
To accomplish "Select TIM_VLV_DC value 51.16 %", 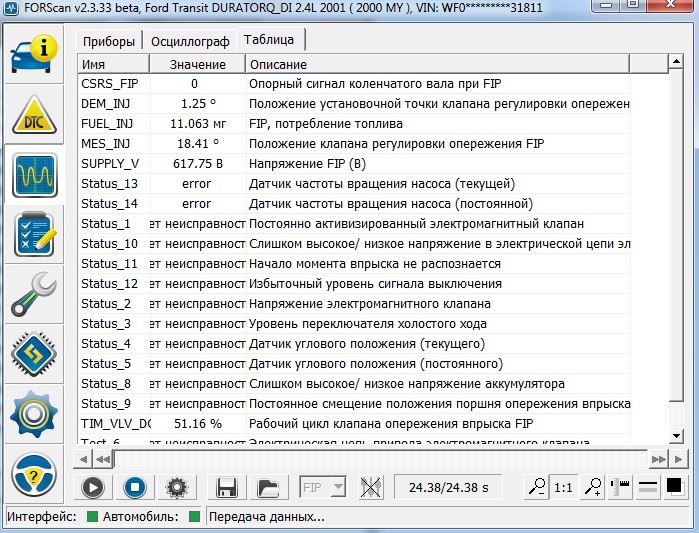I will (198, 424).
